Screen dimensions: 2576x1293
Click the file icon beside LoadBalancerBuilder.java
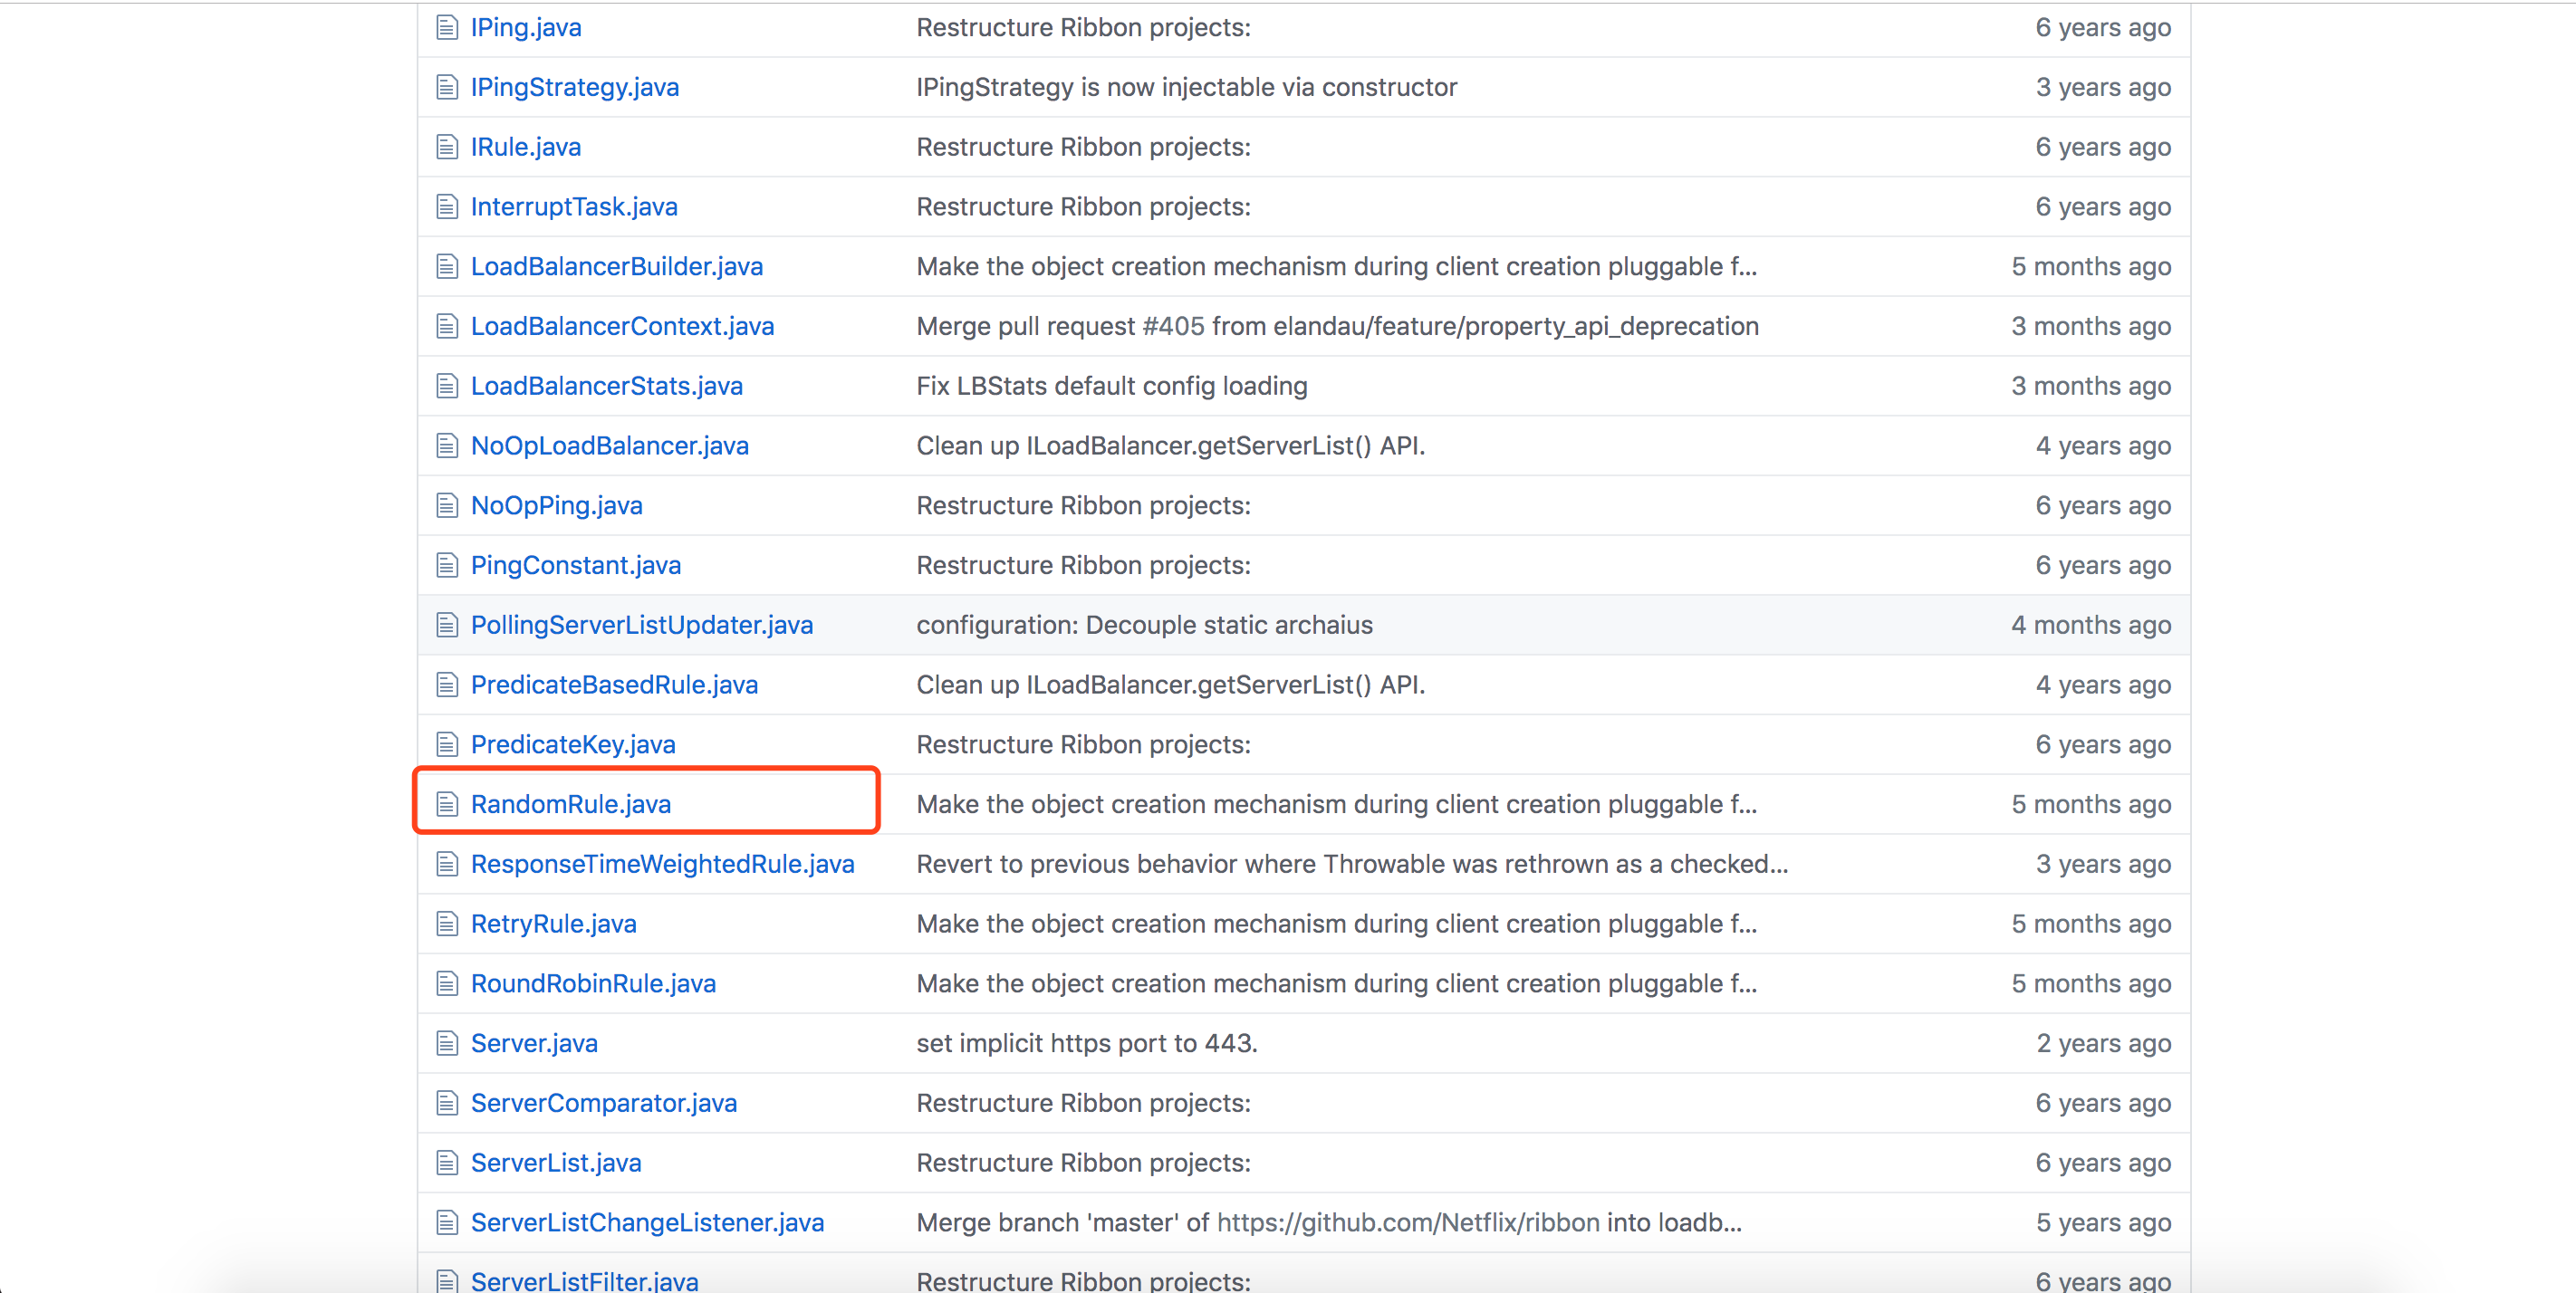[x=446, y=266]
